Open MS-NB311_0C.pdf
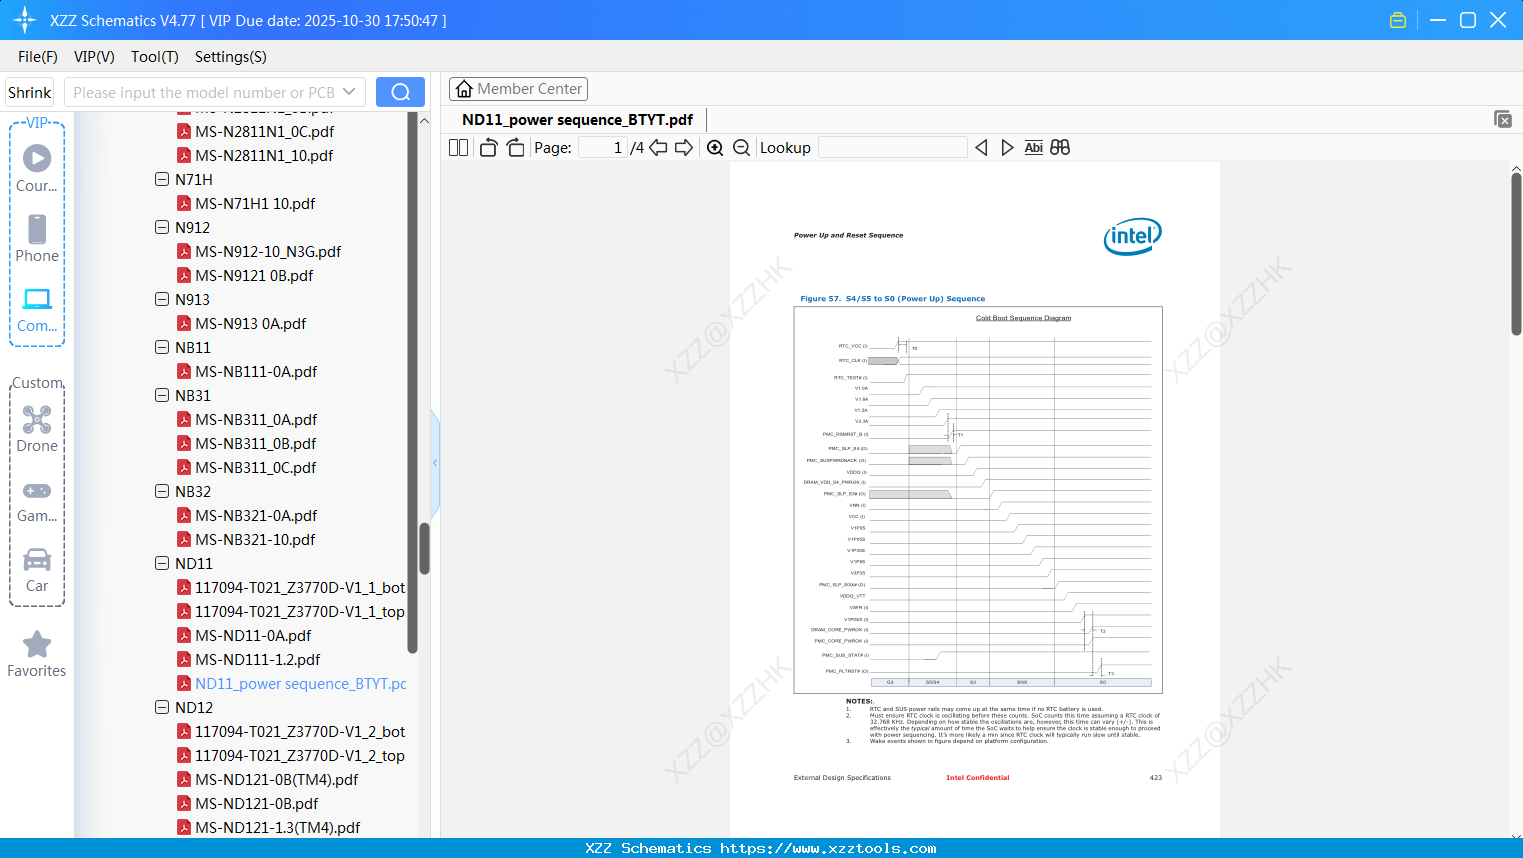Image resolution: width=1523 pixels, height=858 pixels. 256,467
